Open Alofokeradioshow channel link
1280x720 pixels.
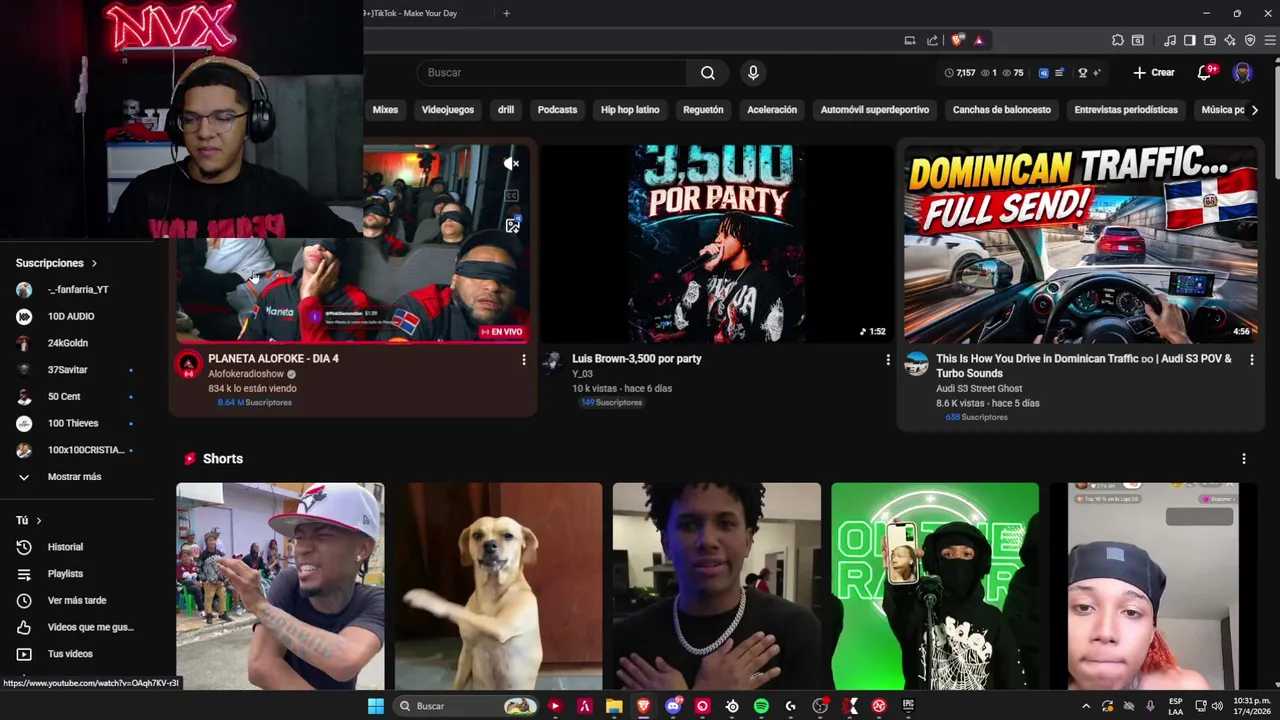(x=246, y=374)
